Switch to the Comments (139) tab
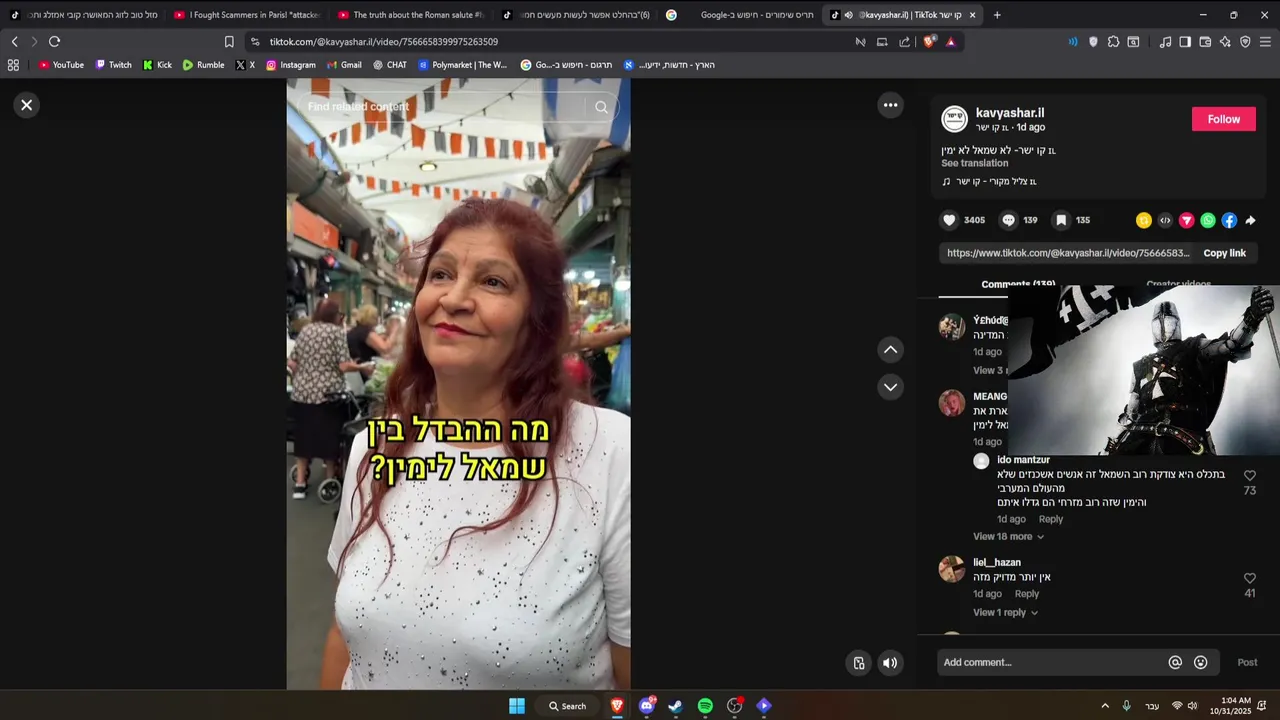1280x720 pixels. click(1018, 284)
